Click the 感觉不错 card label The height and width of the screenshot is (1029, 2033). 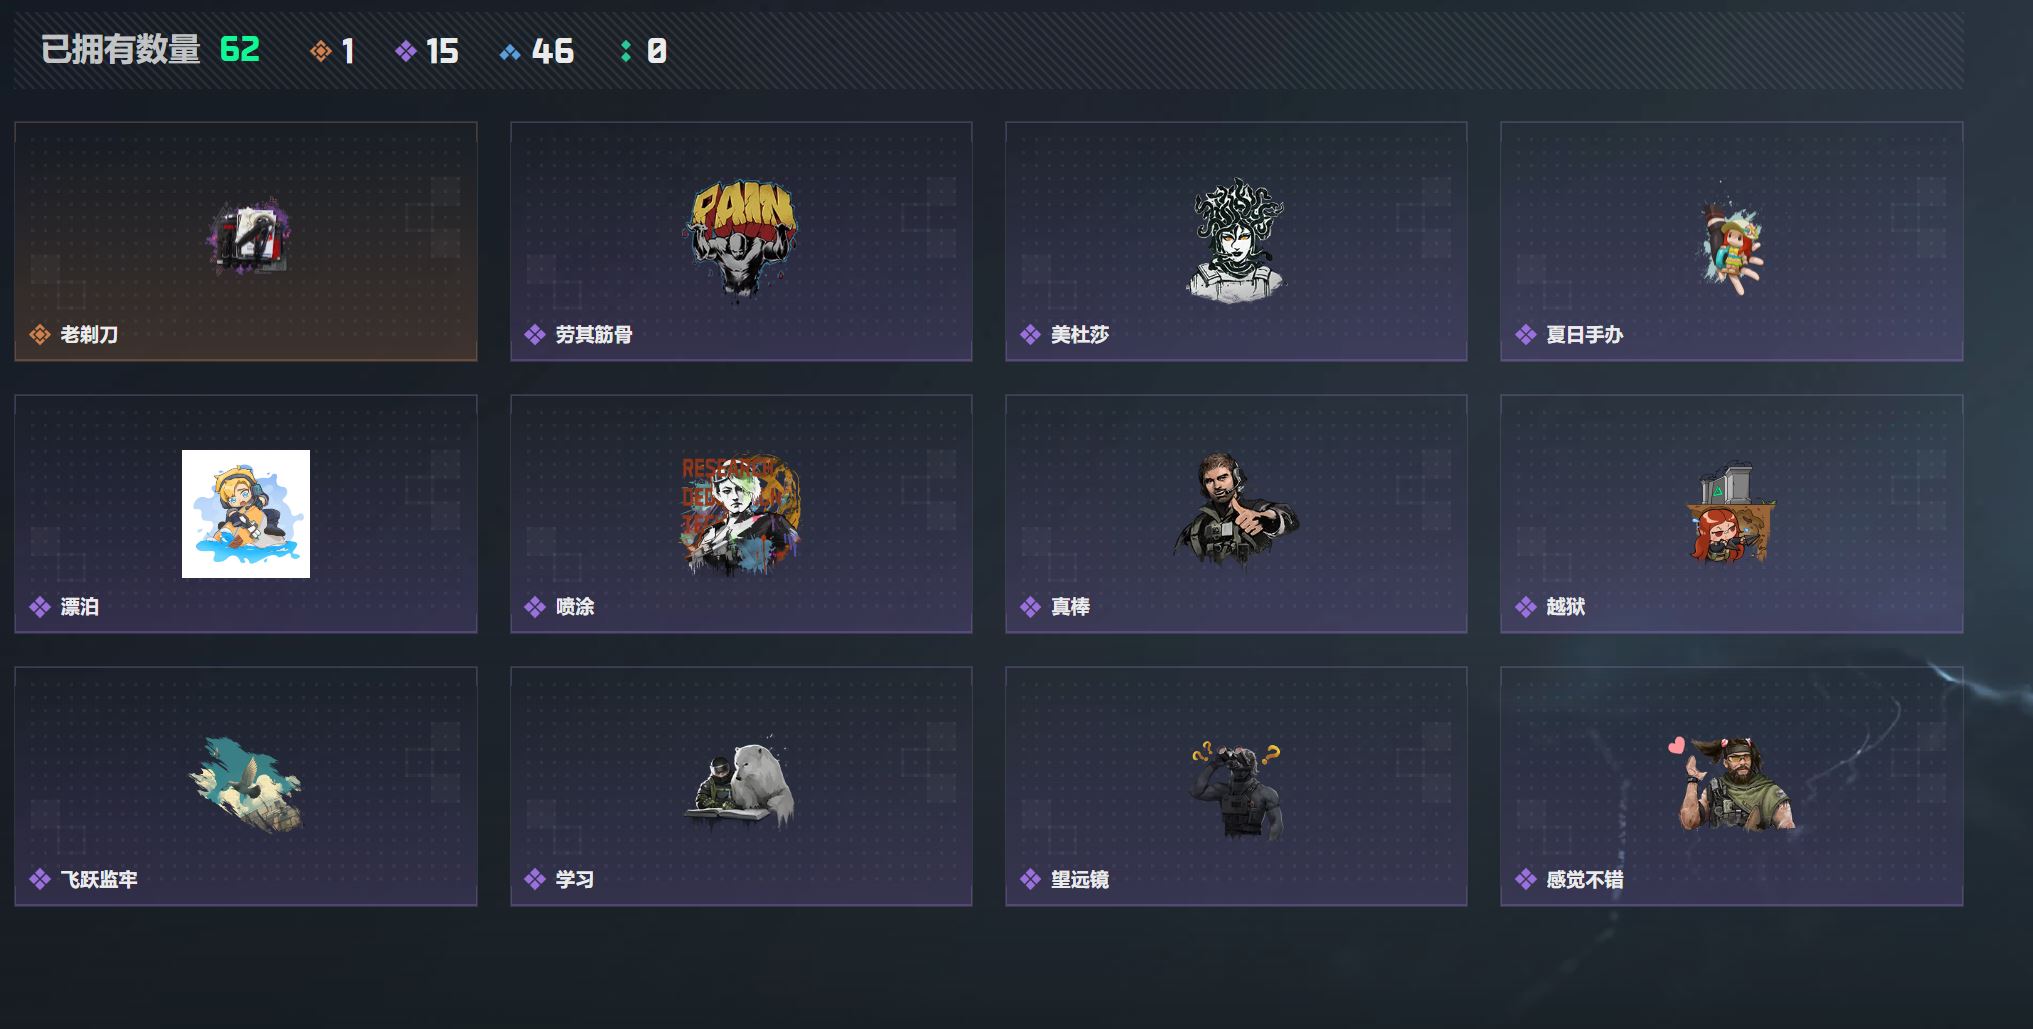(1585, 880)
